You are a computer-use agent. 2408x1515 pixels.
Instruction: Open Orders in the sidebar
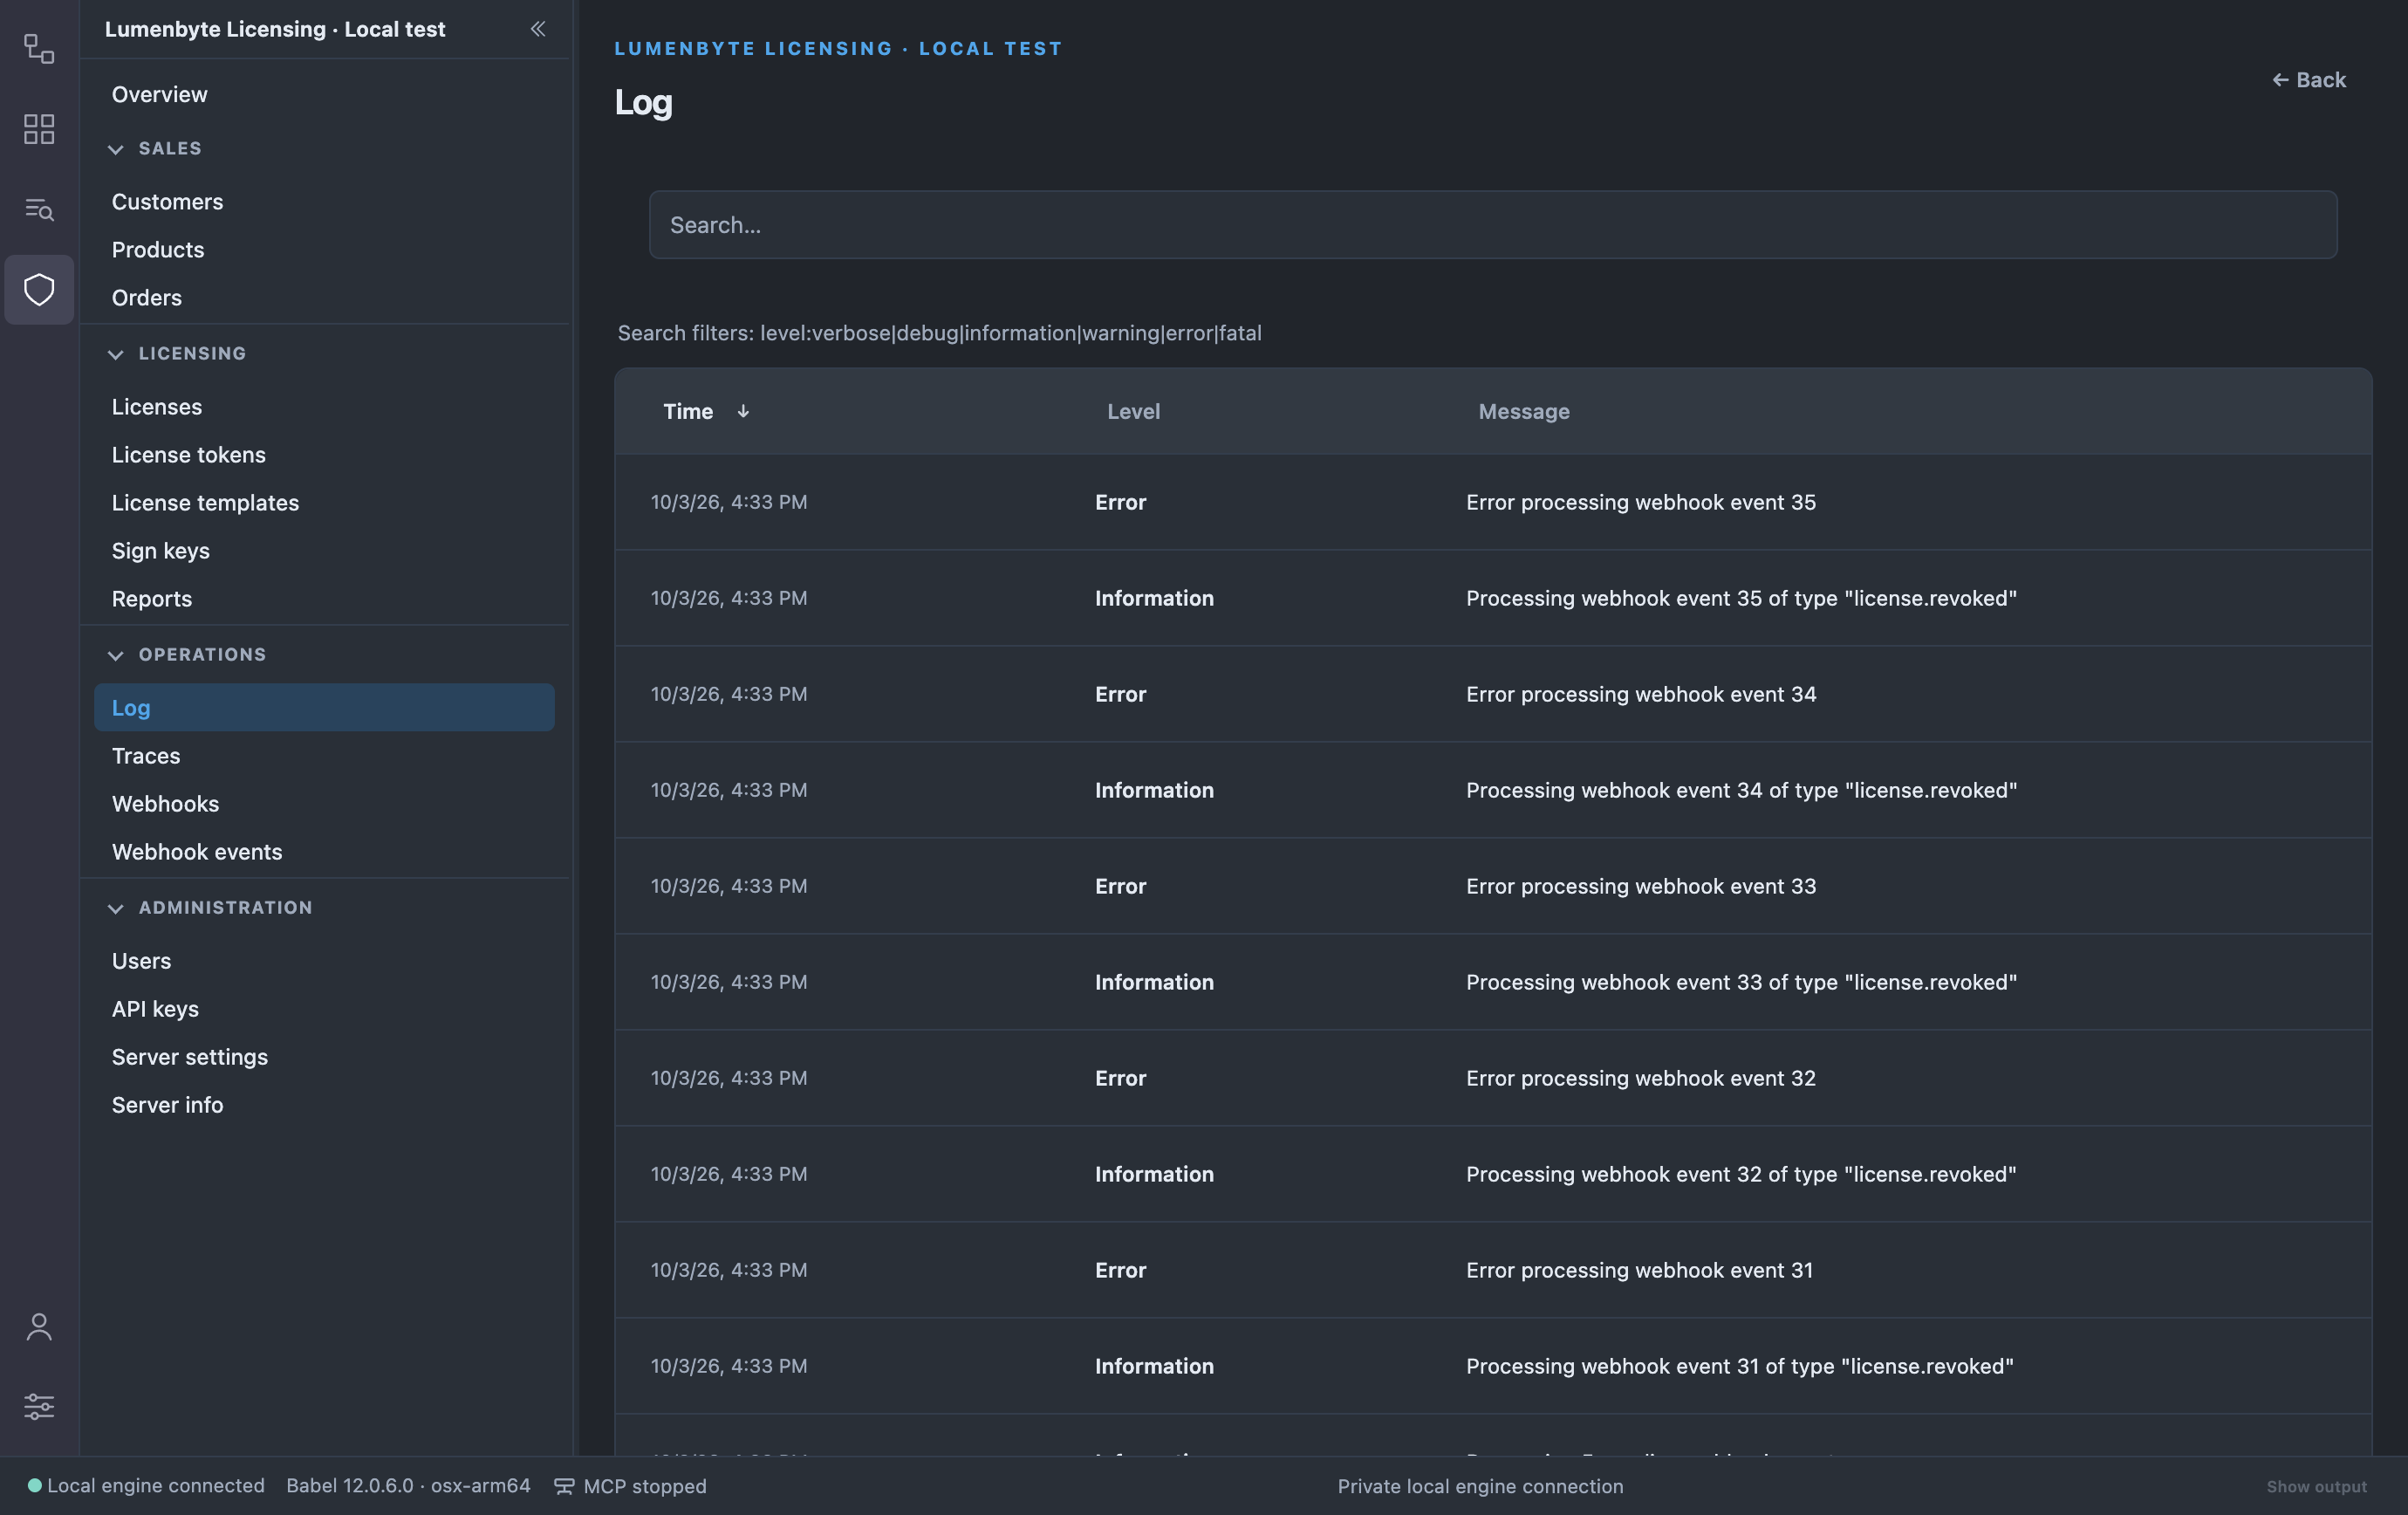(x=324, y=298)
